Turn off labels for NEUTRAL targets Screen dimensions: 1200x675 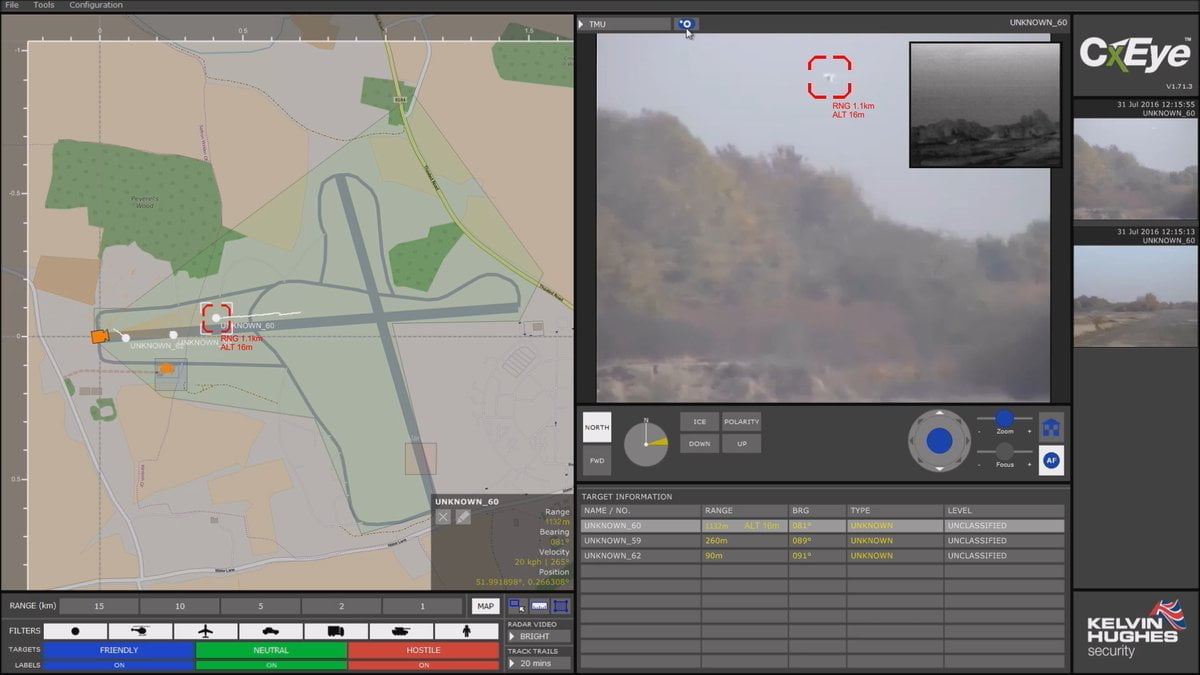coord(270,663)
